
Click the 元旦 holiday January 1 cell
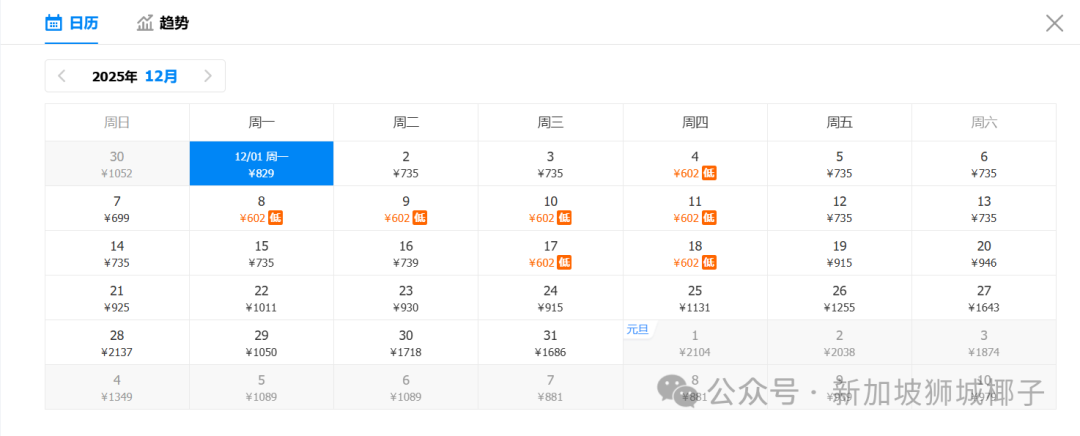[x=695, y=343]
